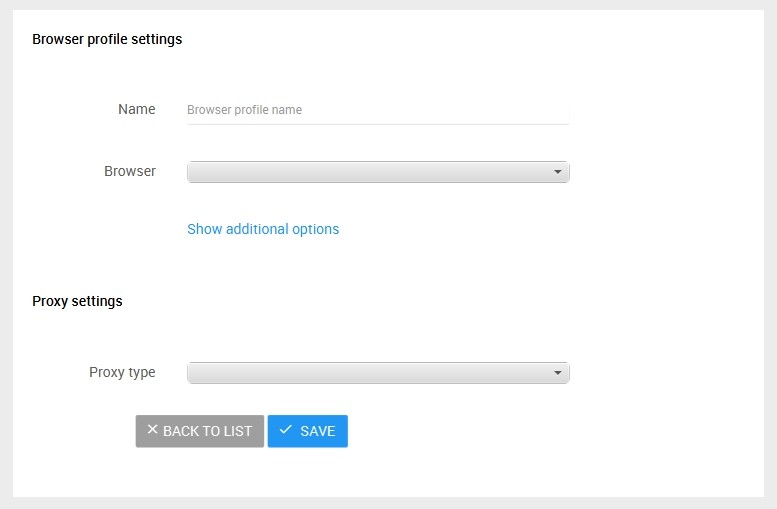Click the Name field label
Screen dimensions: 777x509
(137, 109)
